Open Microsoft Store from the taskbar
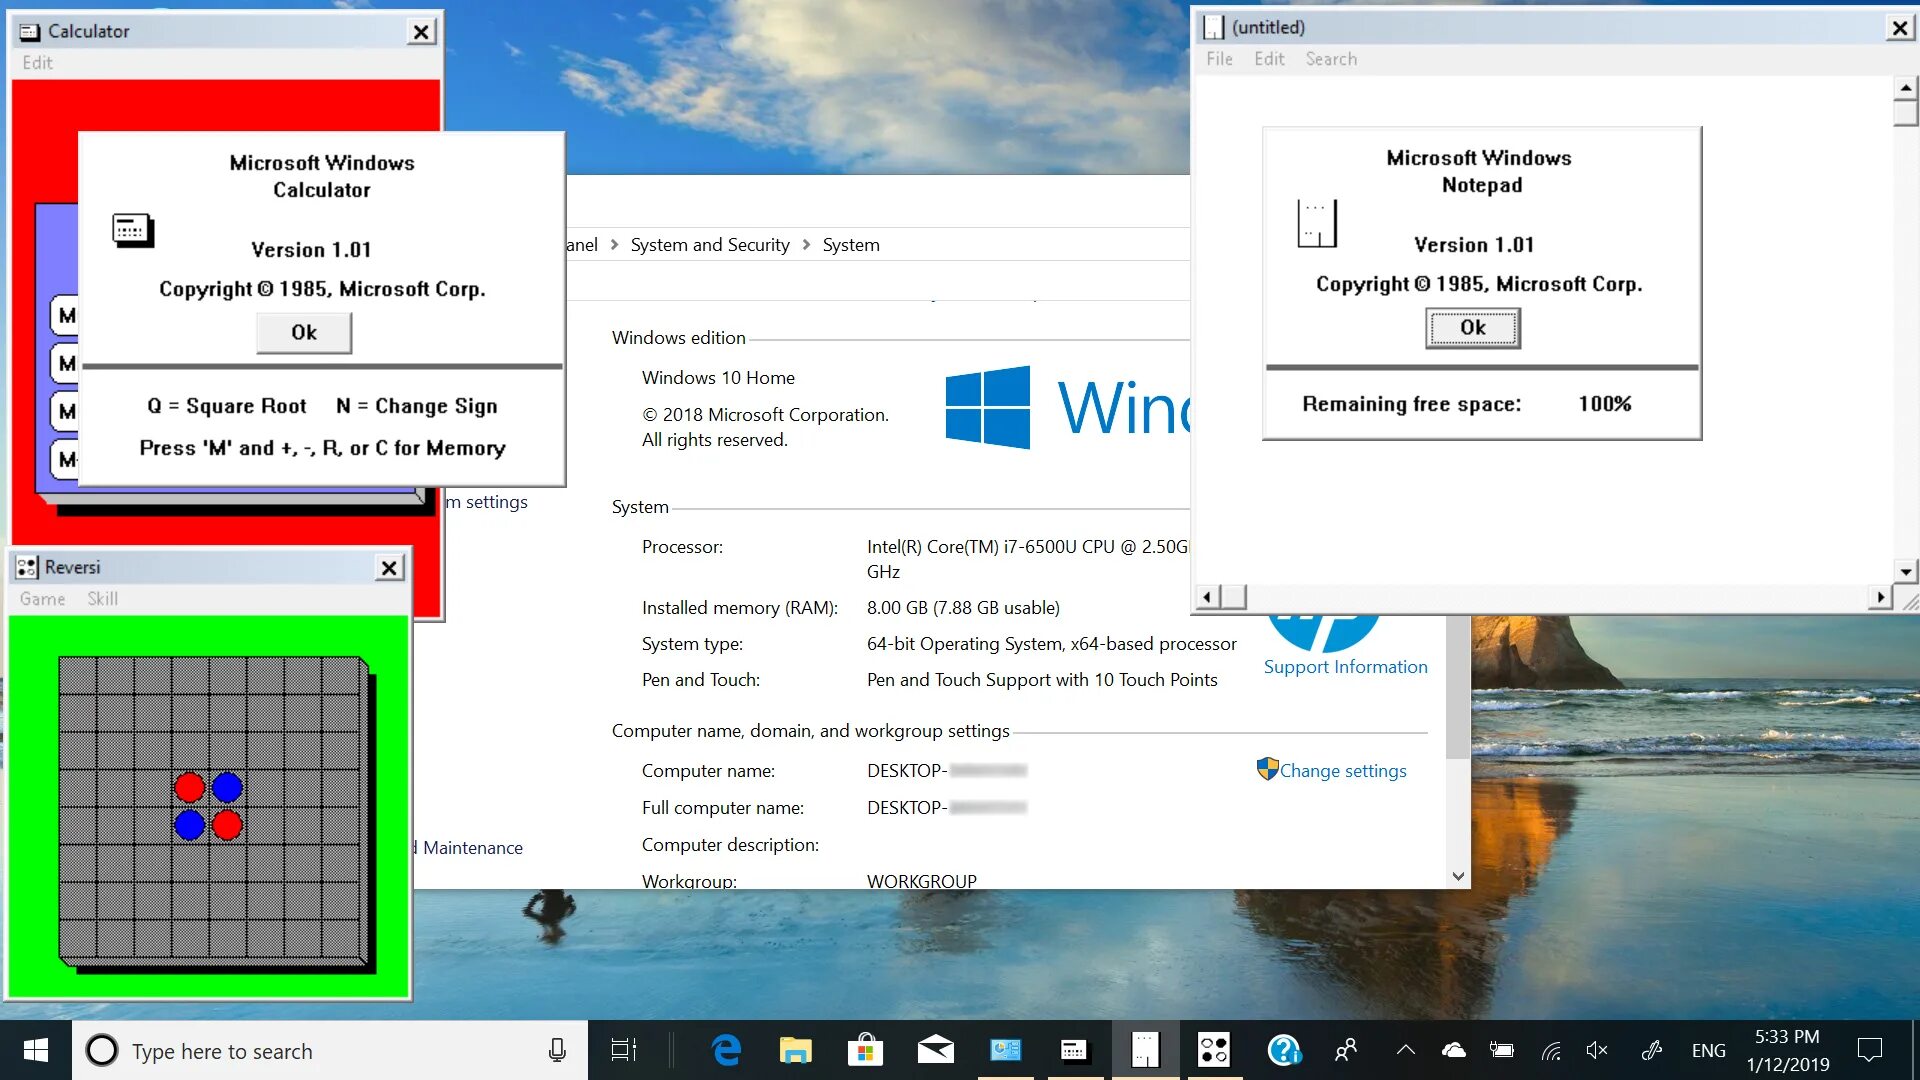The image size is (1920, 1080). point(865,1050)
